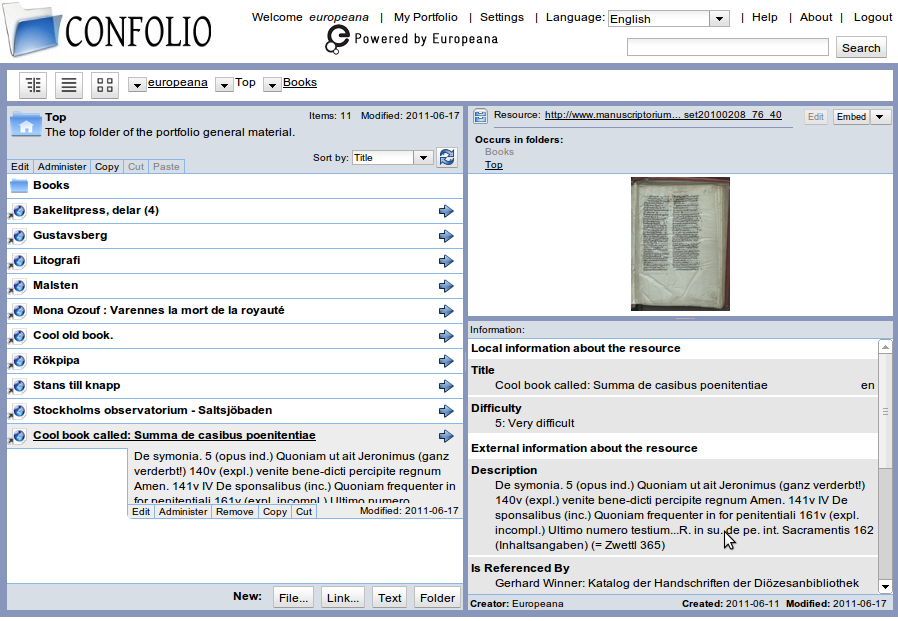Viewport: 898px width, 621px height.
Task: Click the New Folder button
Action: pos(437,598)
